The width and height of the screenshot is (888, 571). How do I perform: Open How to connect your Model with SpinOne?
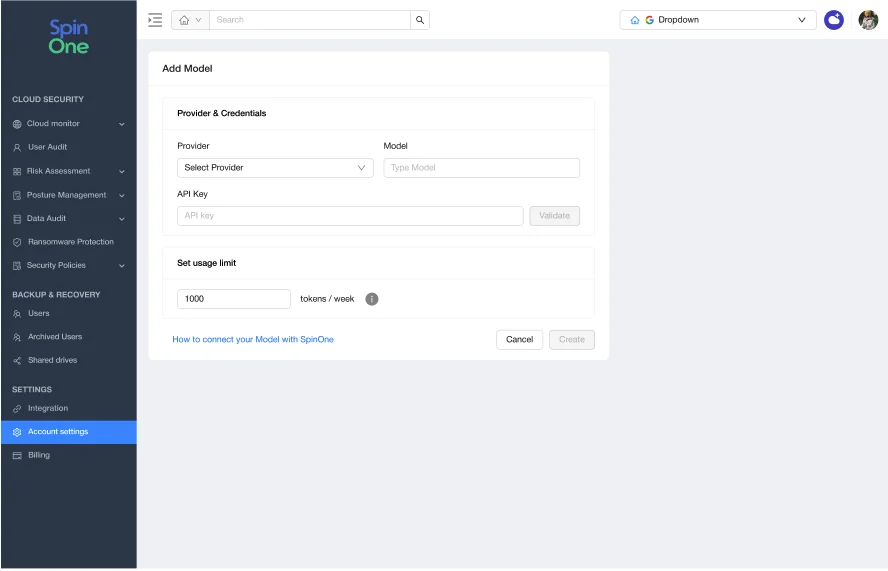pyautogui.click(x=253, y=340)
